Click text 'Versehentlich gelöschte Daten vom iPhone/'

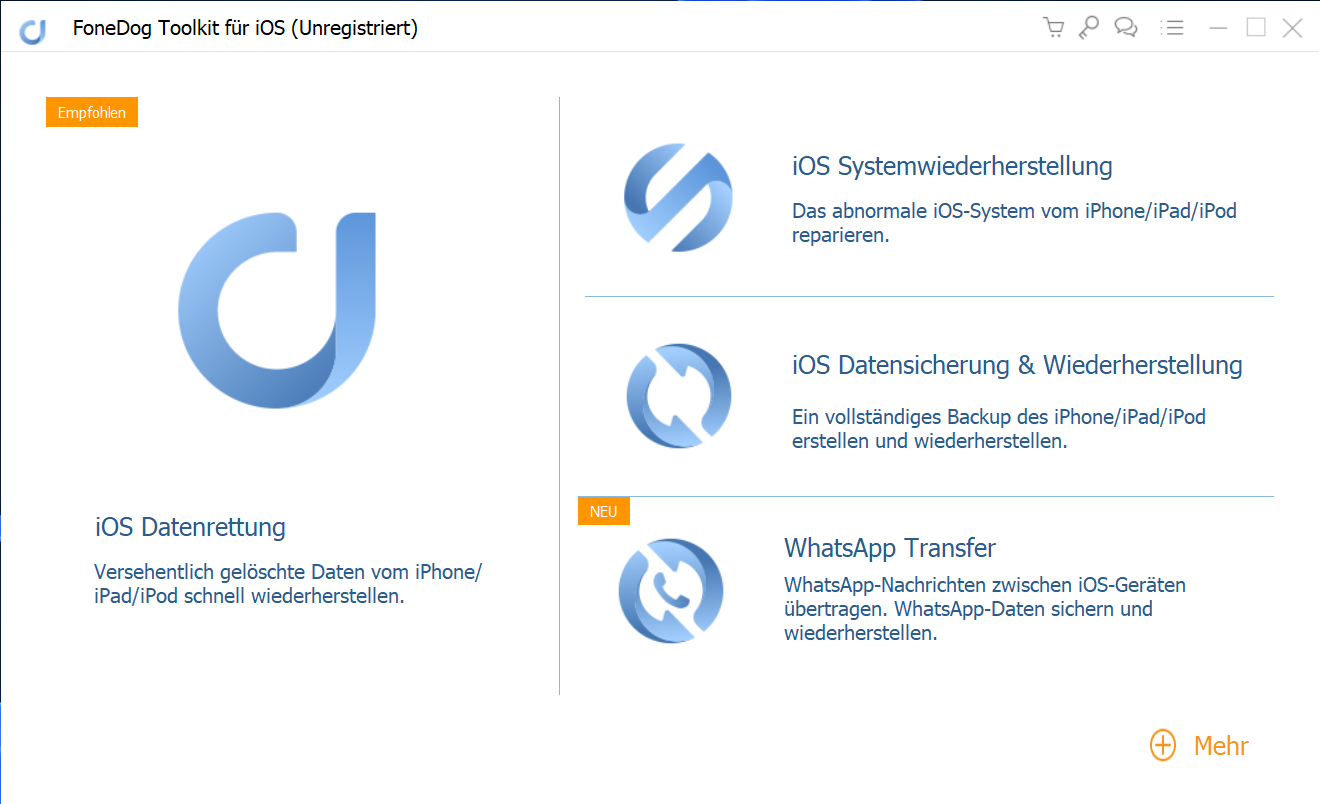tap(289, 572)
